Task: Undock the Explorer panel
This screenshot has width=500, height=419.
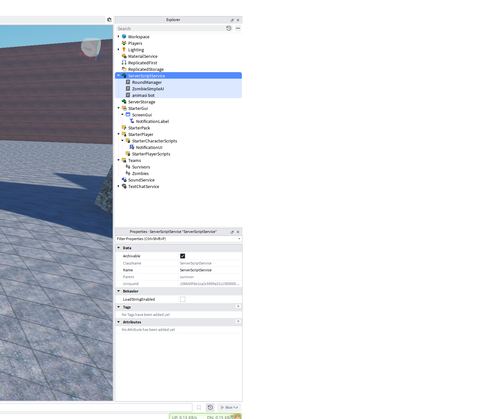Action: [x=232, y=20]
